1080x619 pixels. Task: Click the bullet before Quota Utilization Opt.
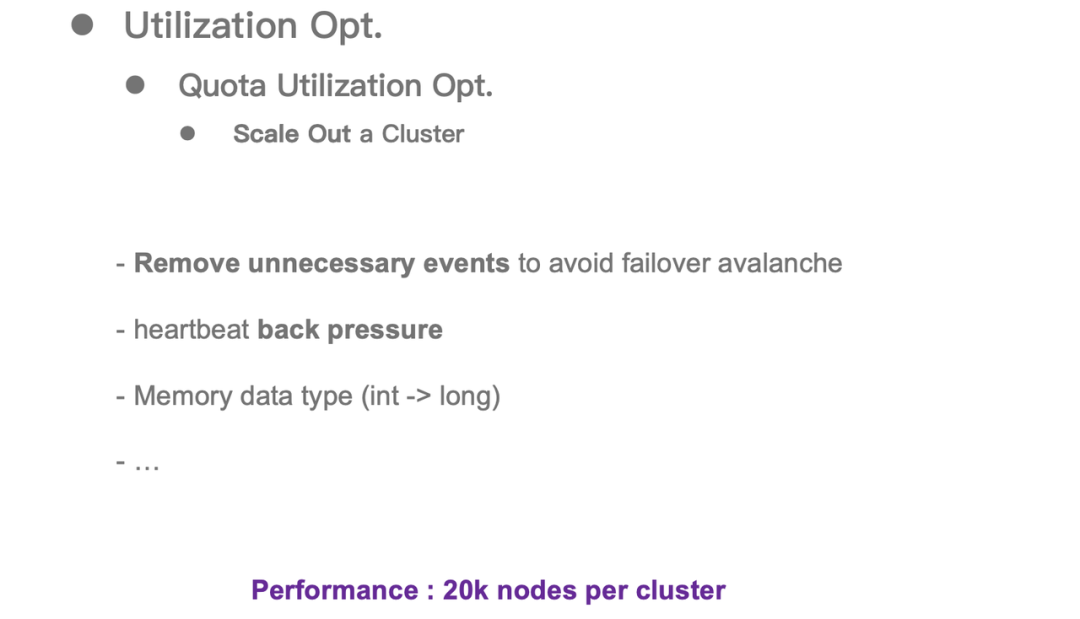pyautogui.click(x=136, y=85)
